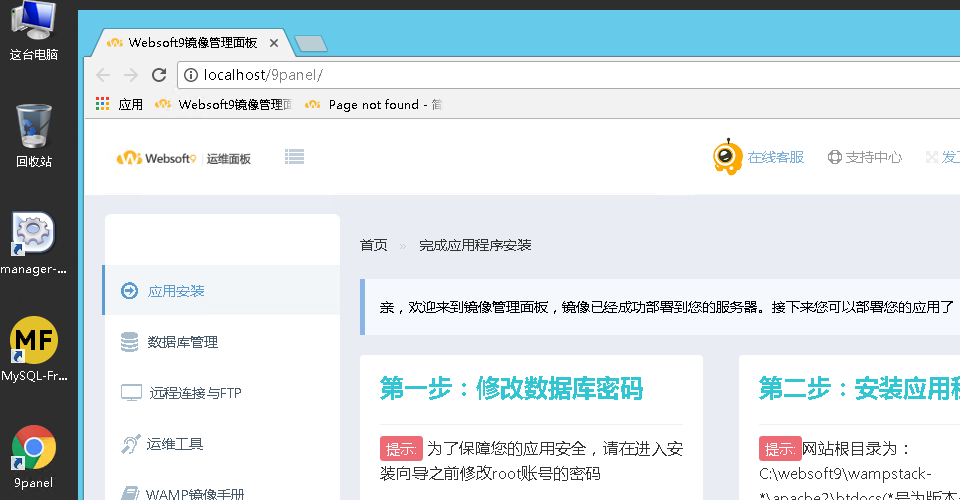Click the 运维工具 tool icon
Image resolution: width=960 pixels, height=500 pixels.
coord(130,444)
